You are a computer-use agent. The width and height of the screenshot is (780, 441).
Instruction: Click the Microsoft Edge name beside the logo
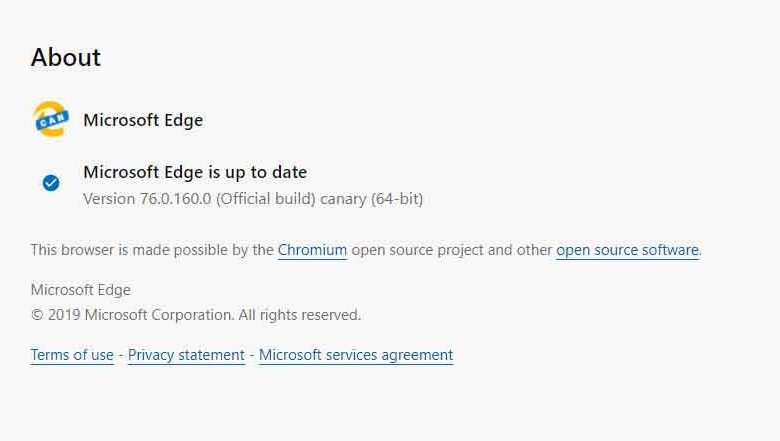pos(143,120)
